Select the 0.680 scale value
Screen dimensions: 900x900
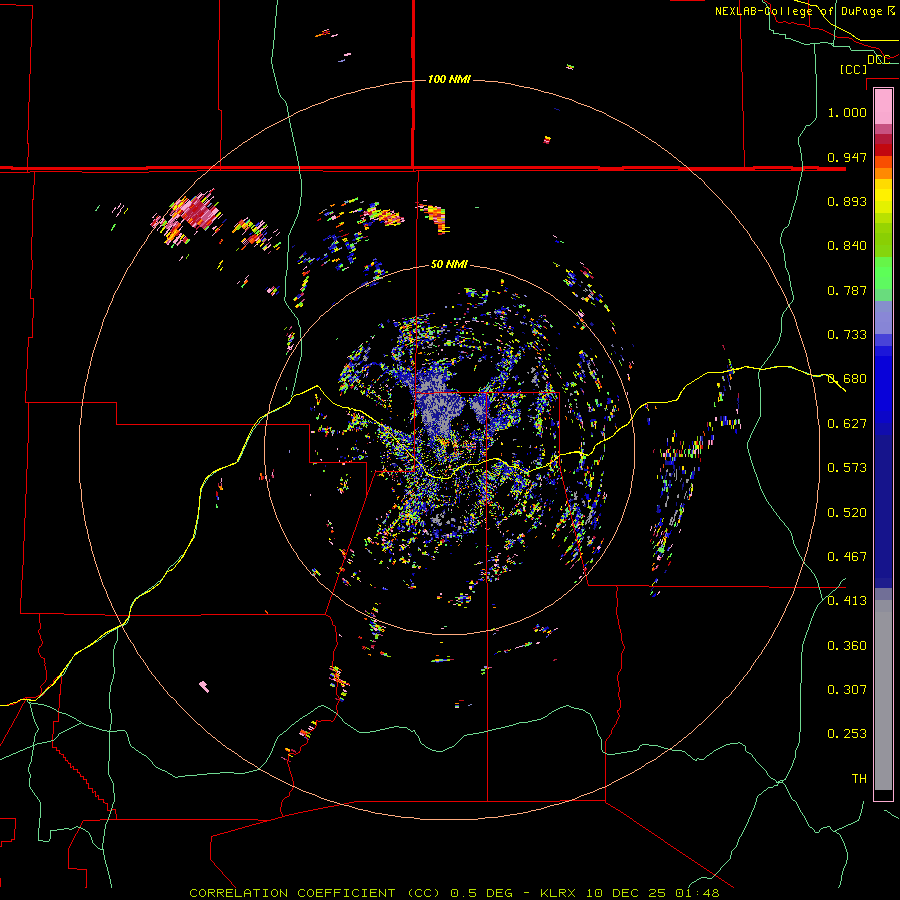pyautogui.click(x=847, y=379)
